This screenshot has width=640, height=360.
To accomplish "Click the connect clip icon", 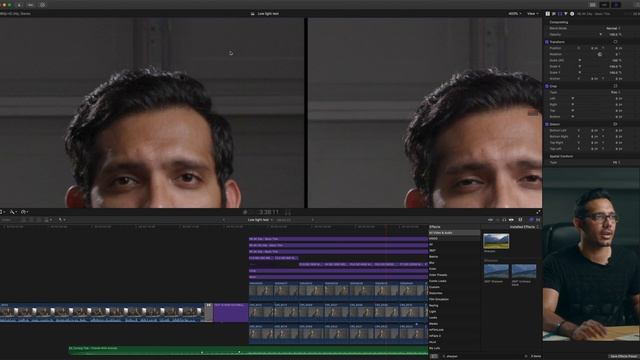I will point(24,220).
